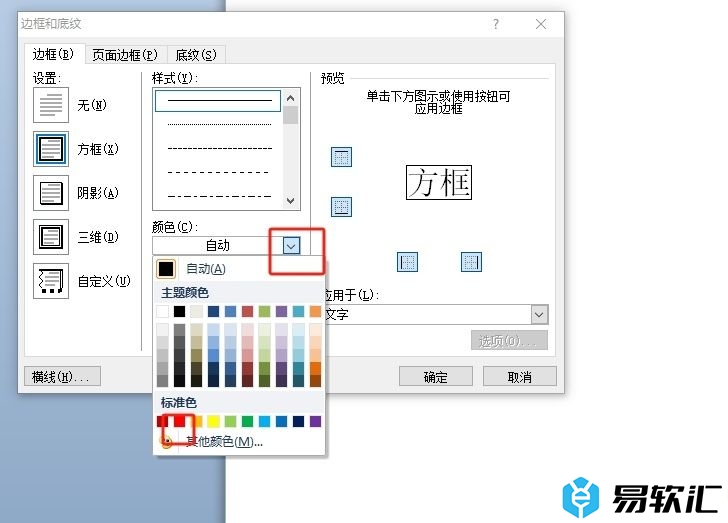Pick the green standard color swatch
This screenshot has width=728, height=523.
point(247,421)
